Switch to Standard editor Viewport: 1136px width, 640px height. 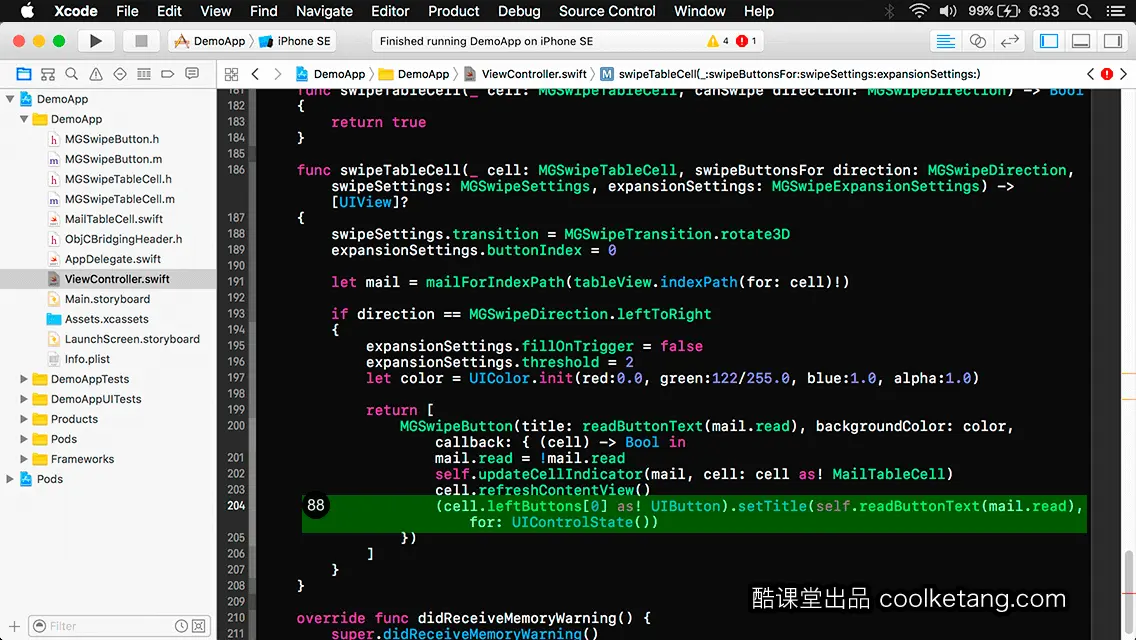945,41
